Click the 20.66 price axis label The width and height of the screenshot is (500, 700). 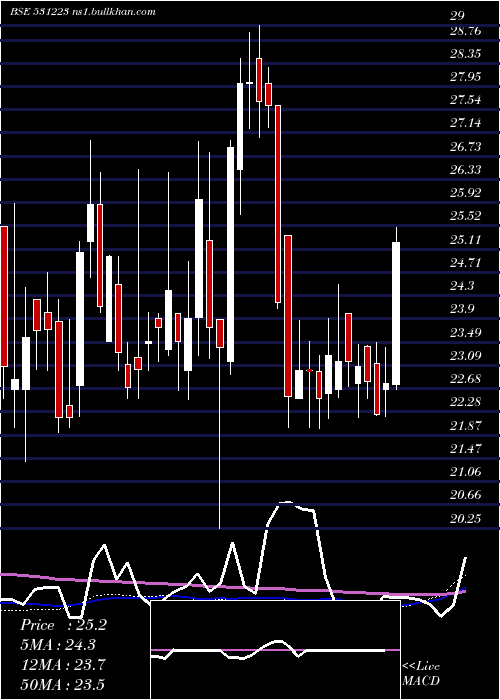pos(465,495)
